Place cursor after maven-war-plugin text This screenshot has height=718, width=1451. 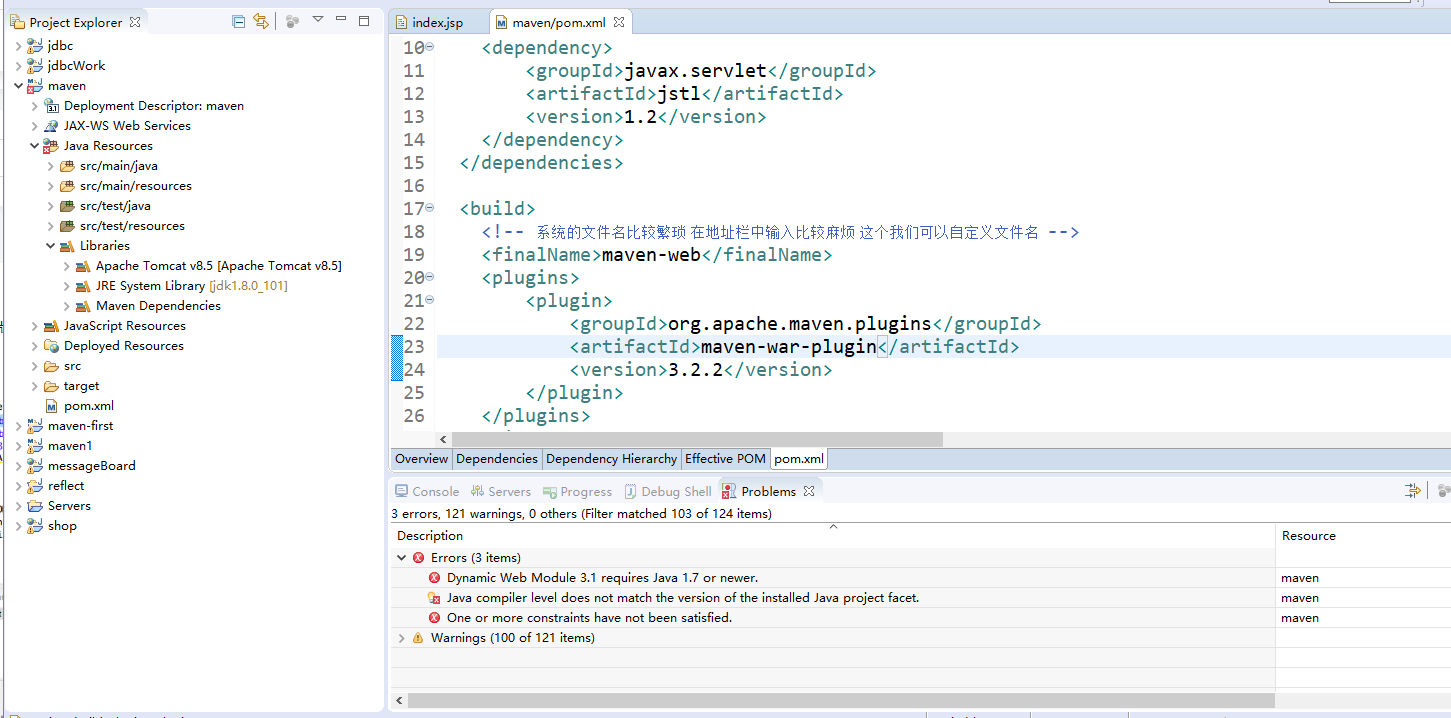pos(877,347)
